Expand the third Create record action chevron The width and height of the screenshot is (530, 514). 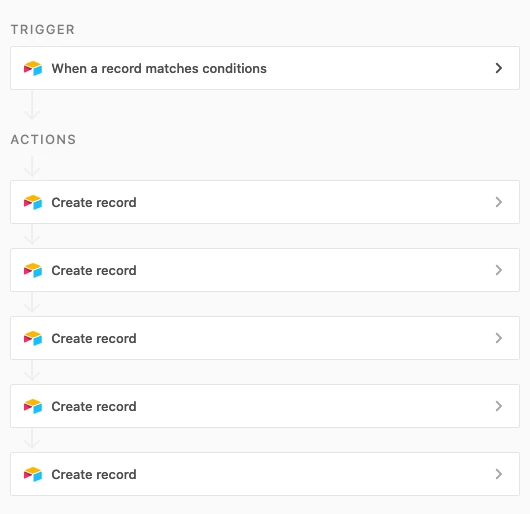(499, 338)
